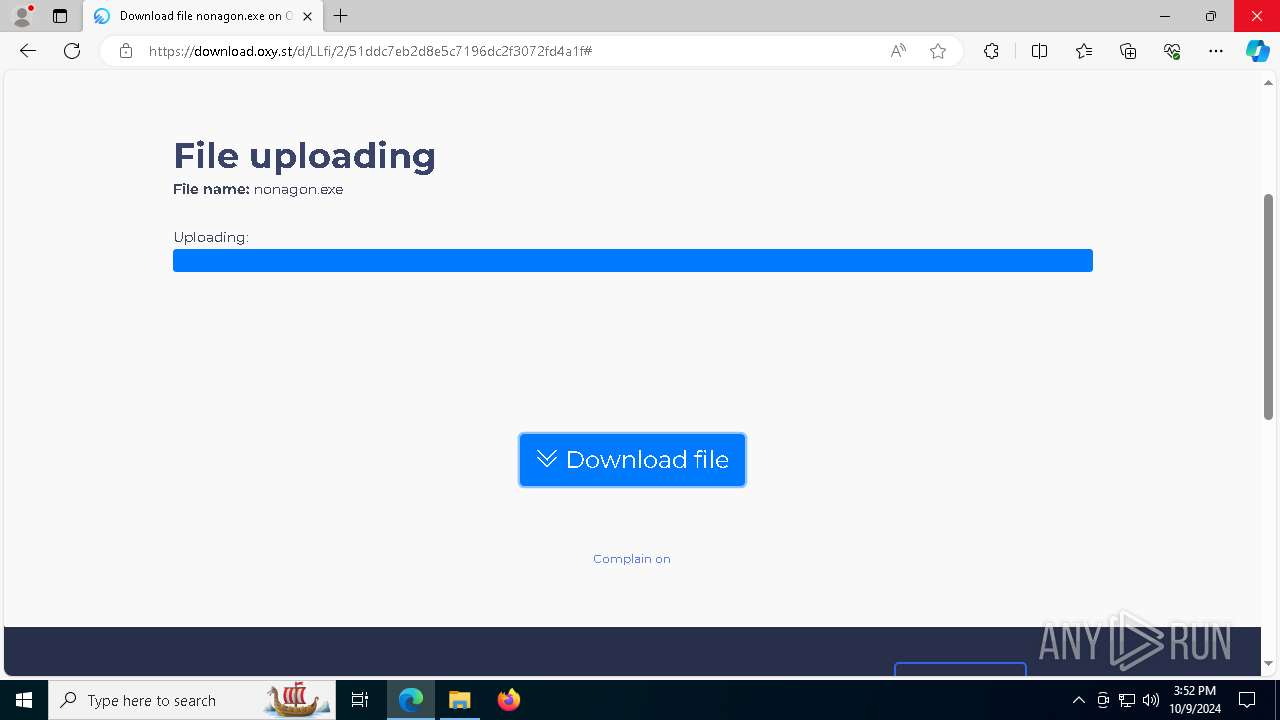Refresh the current page
The width and height of the screenshot is (1280, 720).
72,51
